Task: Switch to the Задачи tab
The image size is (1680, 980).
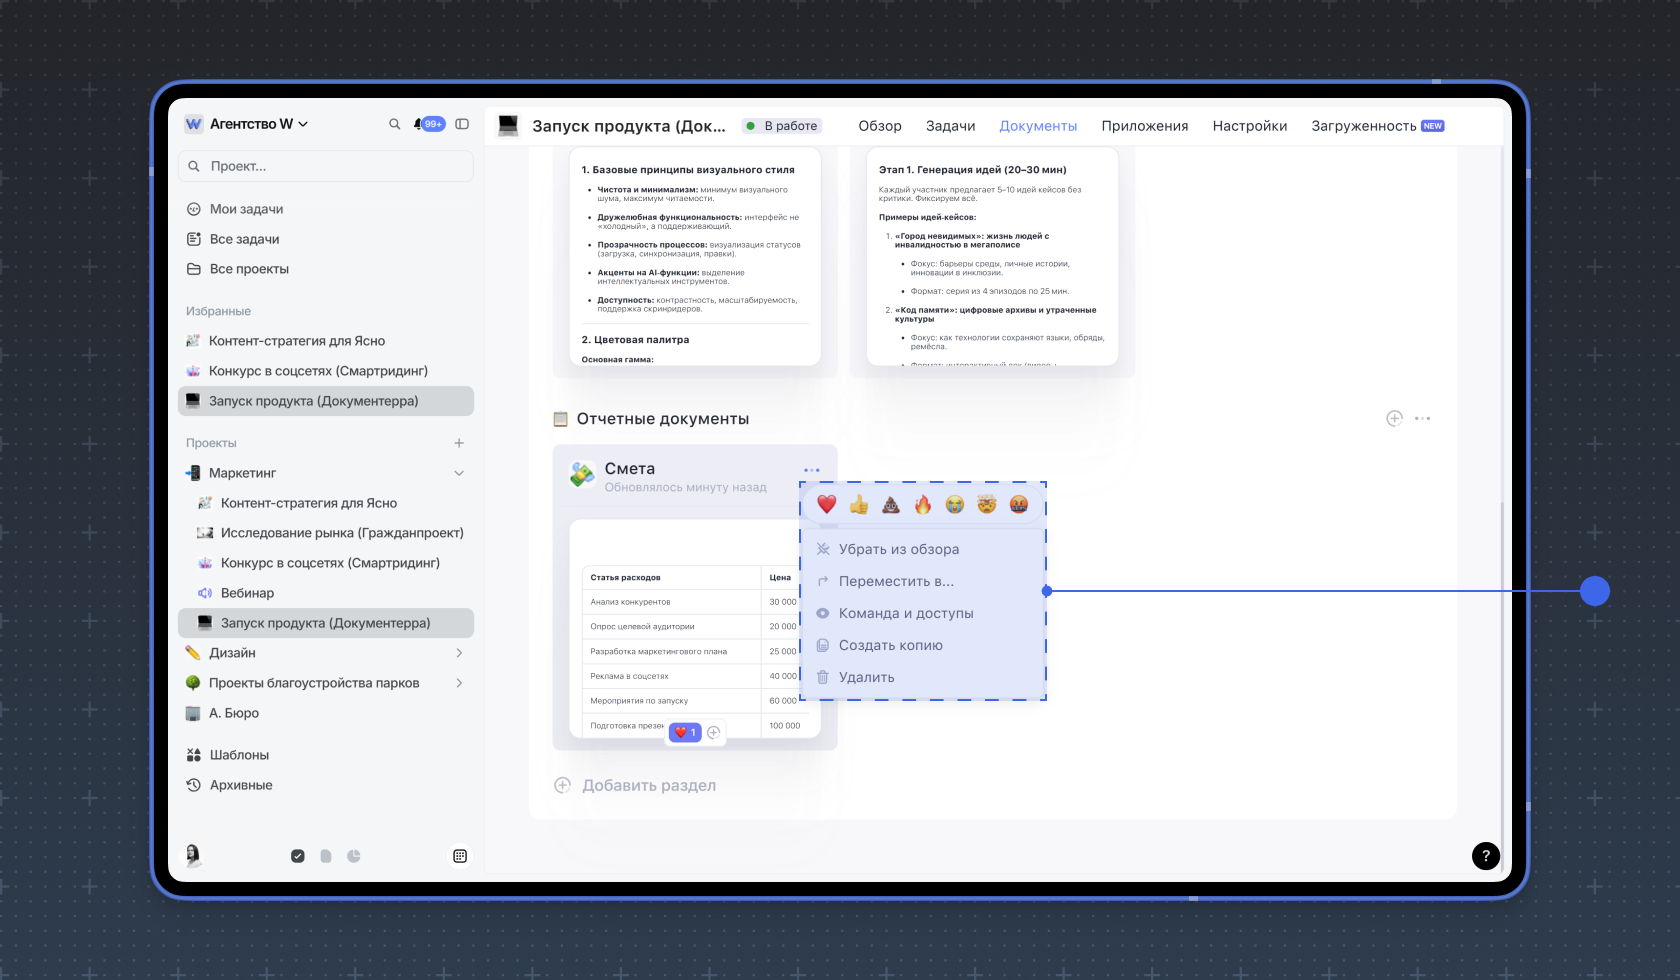Action: pyautogui.click(x=950, y=126)
